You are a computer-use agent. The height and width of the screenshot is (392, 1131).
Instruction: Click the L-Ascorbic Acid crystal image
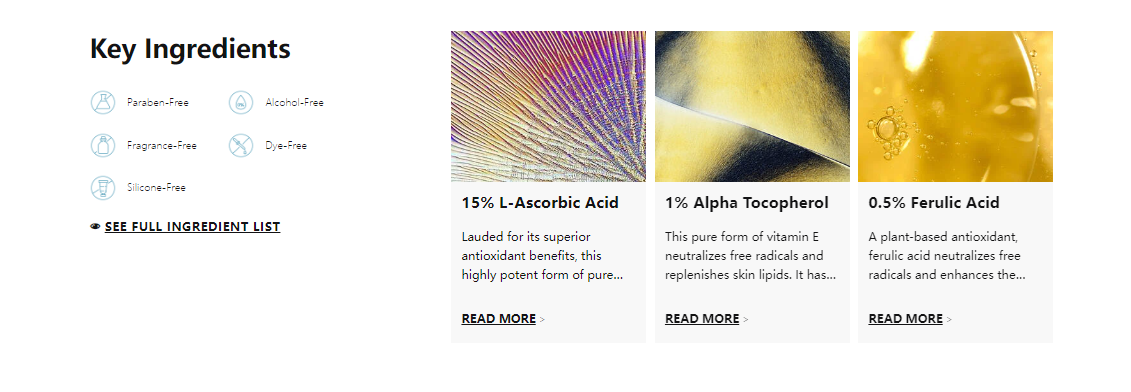(x=548, y=106)
